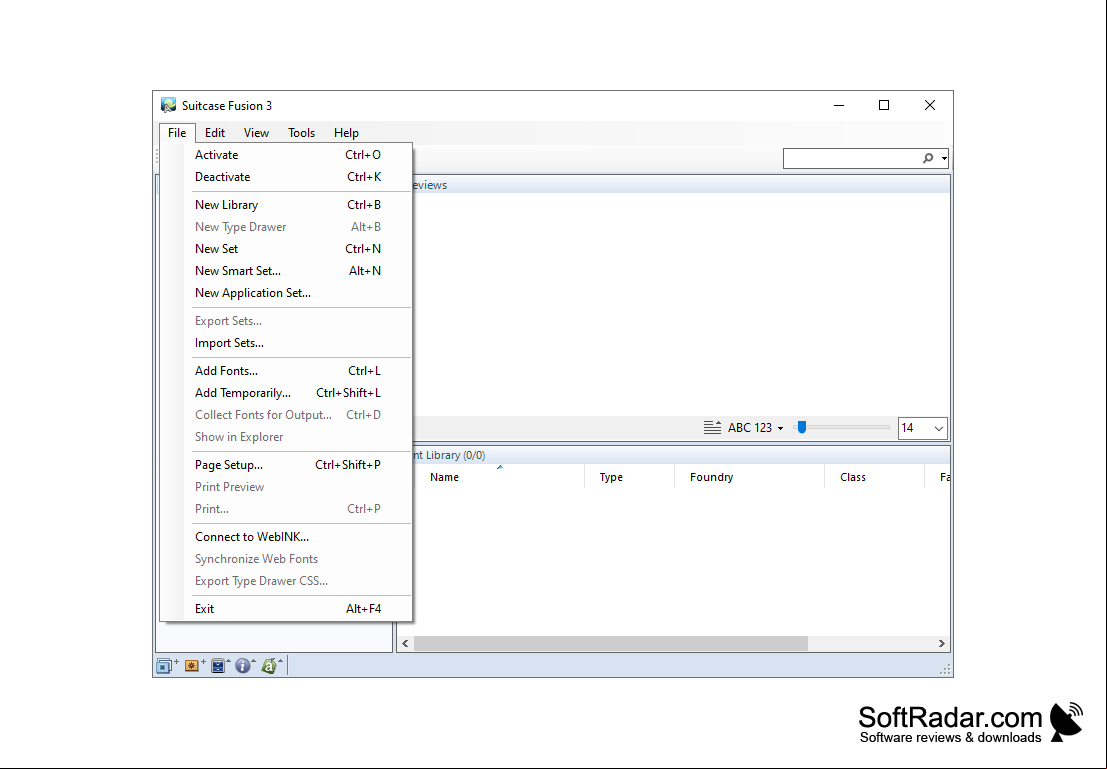
Task: Sort by the Name column header
Action: [499, 477]
